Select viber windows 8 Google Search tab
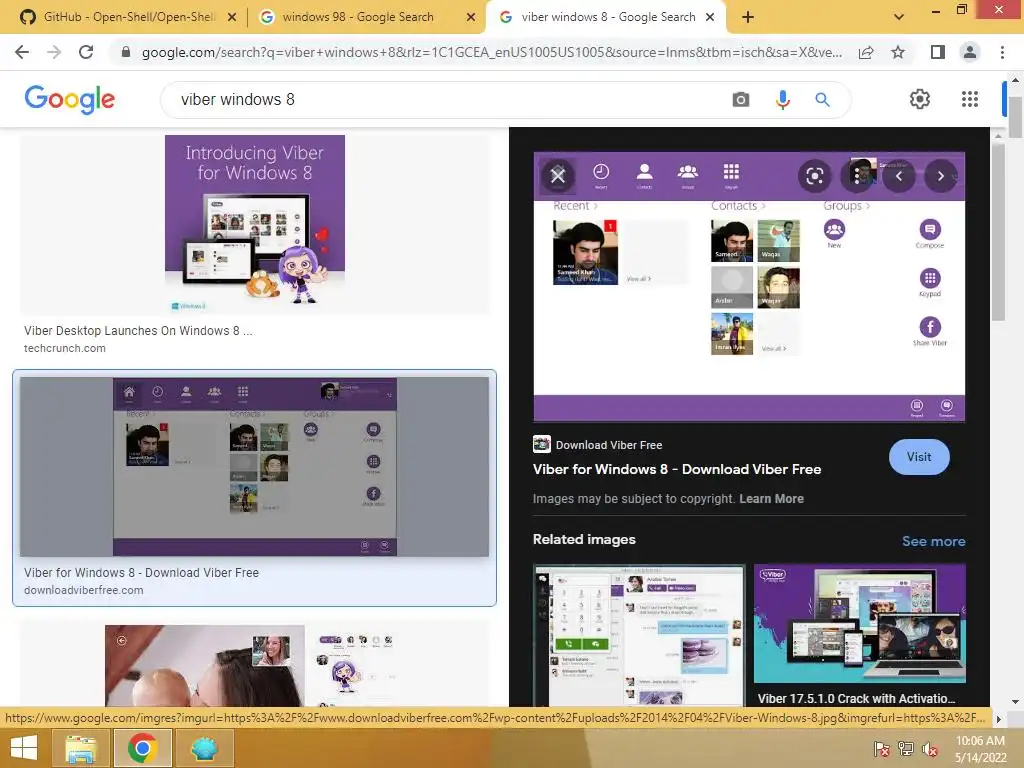 (x=607, y=17)
